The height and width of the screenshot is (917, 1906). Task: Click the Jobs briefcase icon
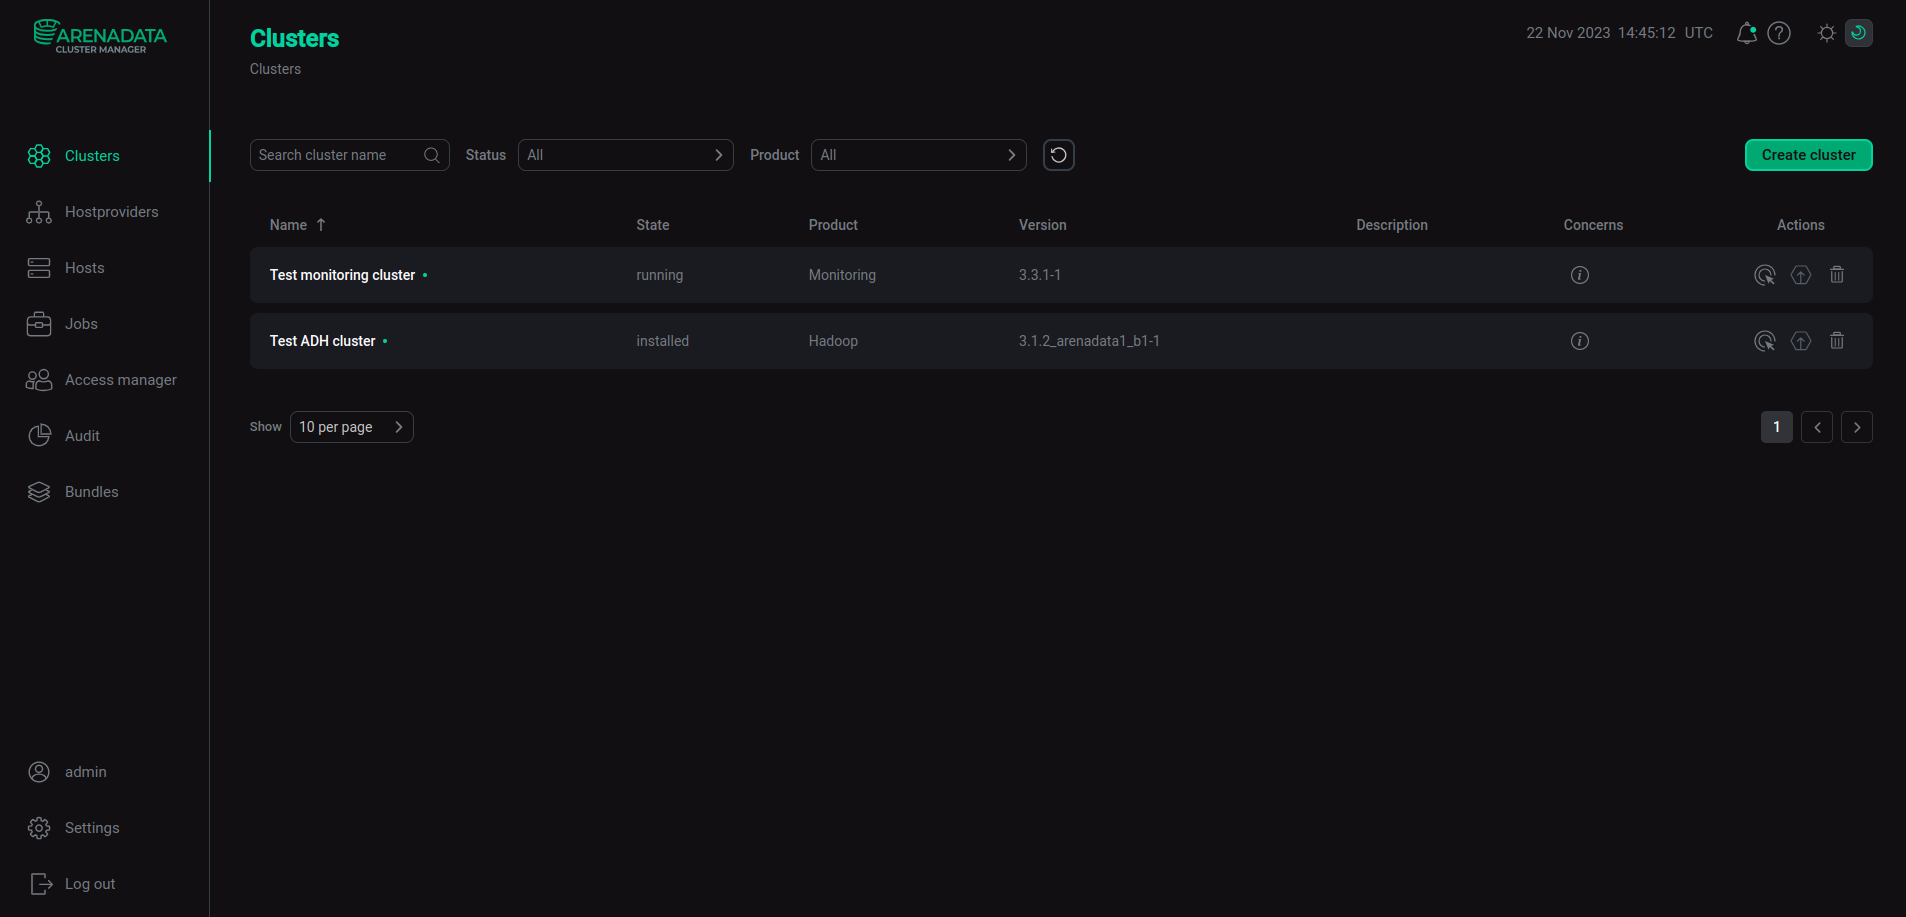click(39, 324)
